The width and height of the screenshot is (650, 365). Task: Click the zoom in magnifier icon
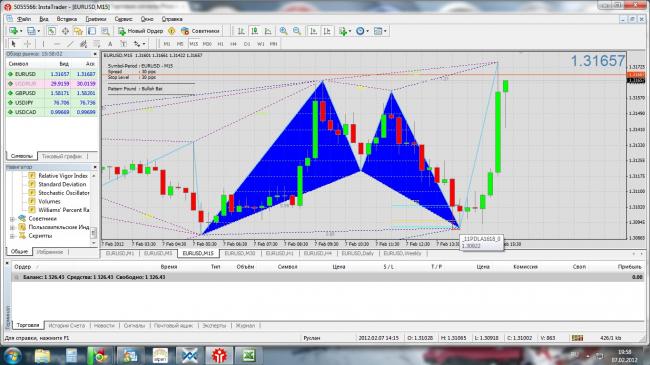(x=284, y=31)
